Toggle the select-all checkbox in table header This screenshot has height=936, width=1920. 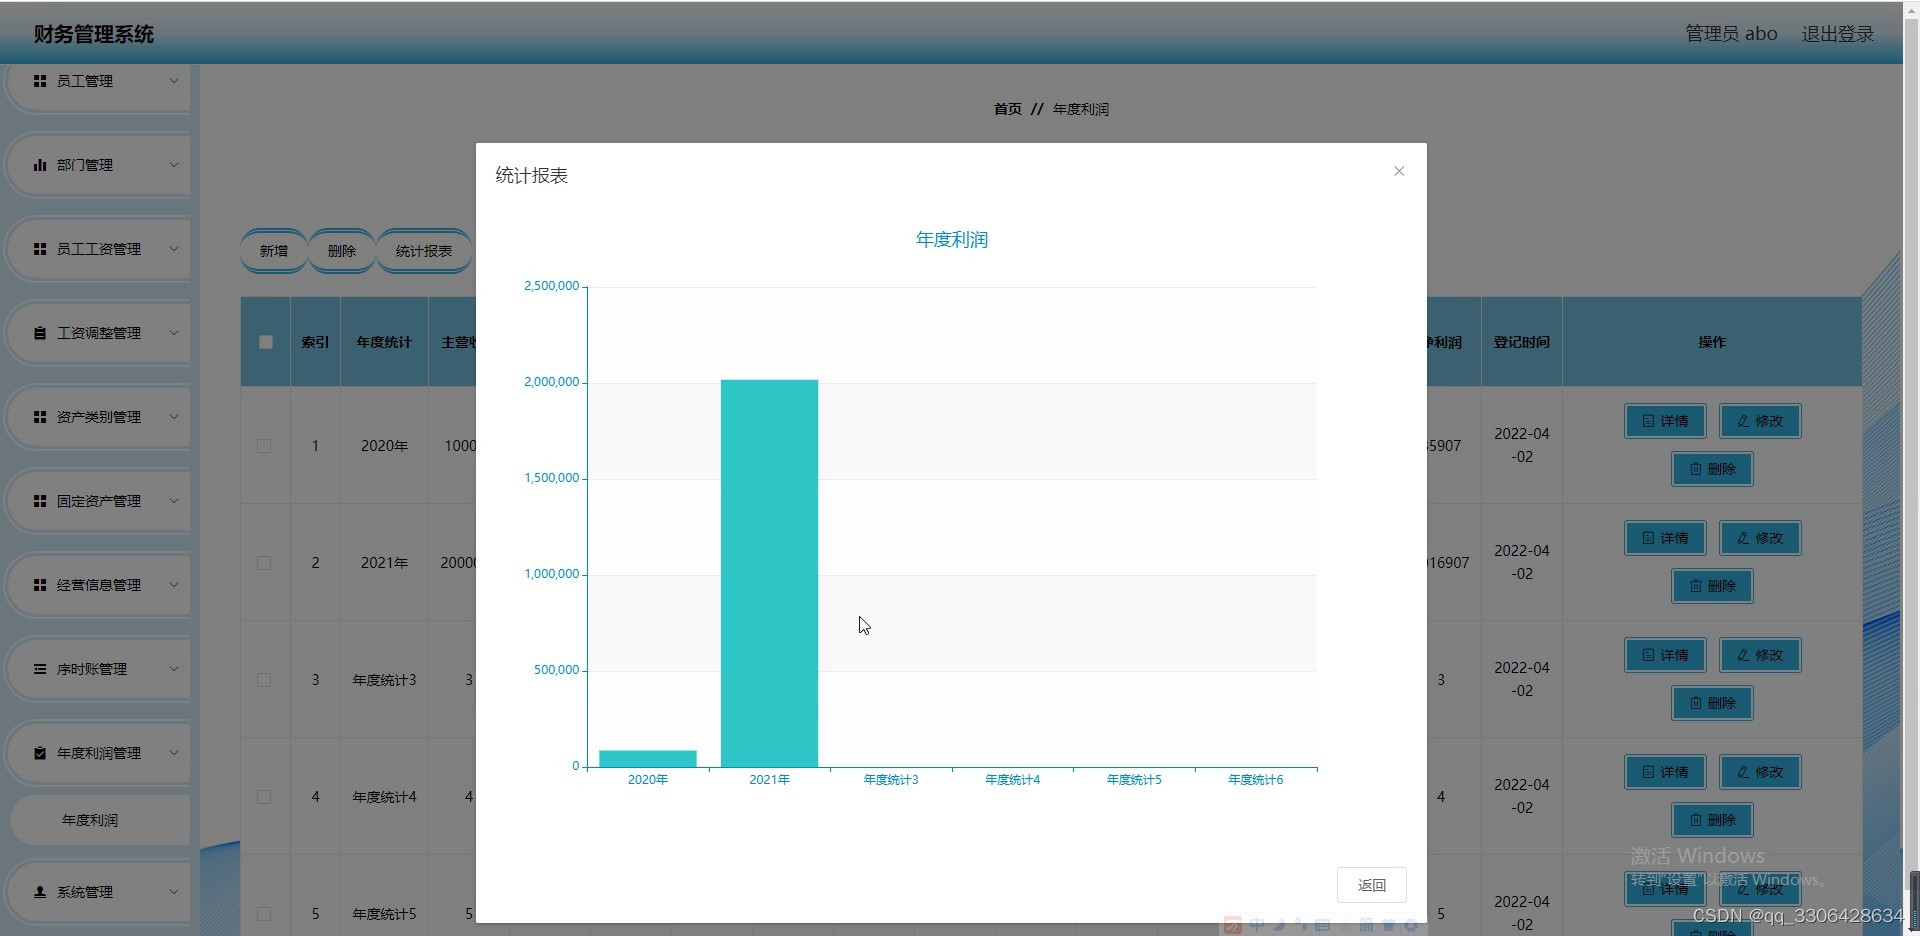[x=265, y=342]
